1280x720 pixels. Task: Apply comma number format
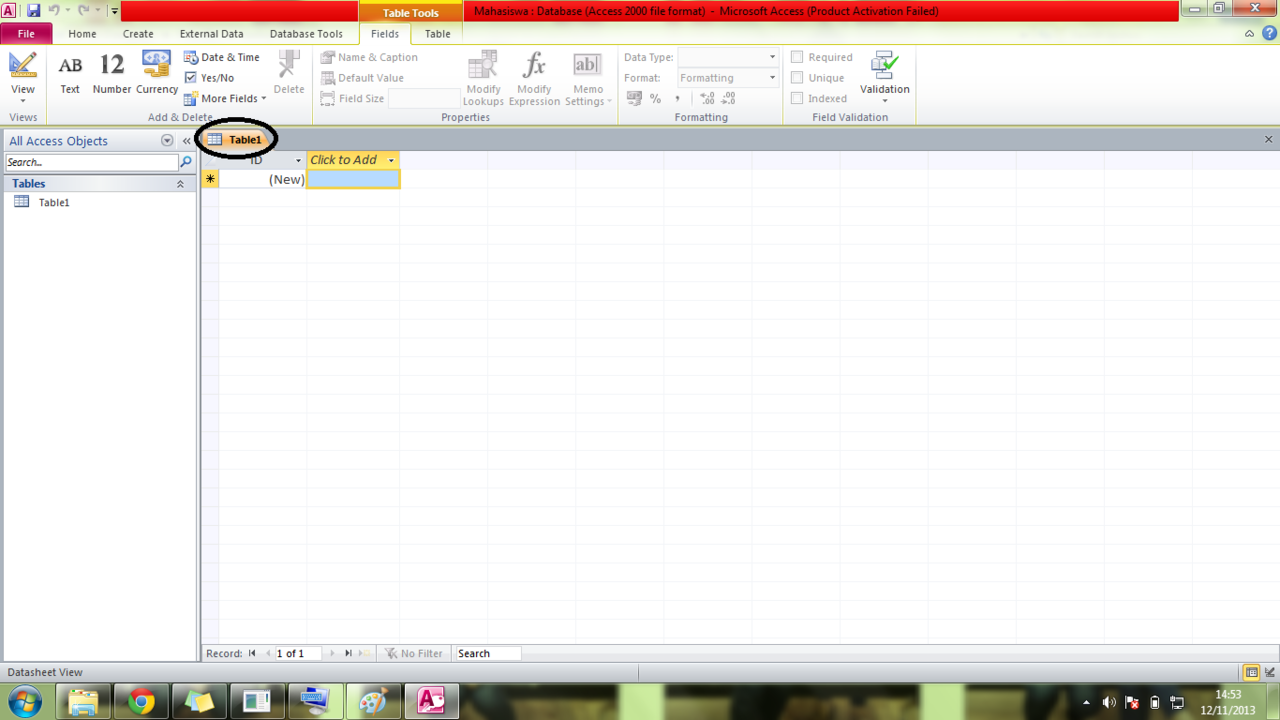[677, 98]
